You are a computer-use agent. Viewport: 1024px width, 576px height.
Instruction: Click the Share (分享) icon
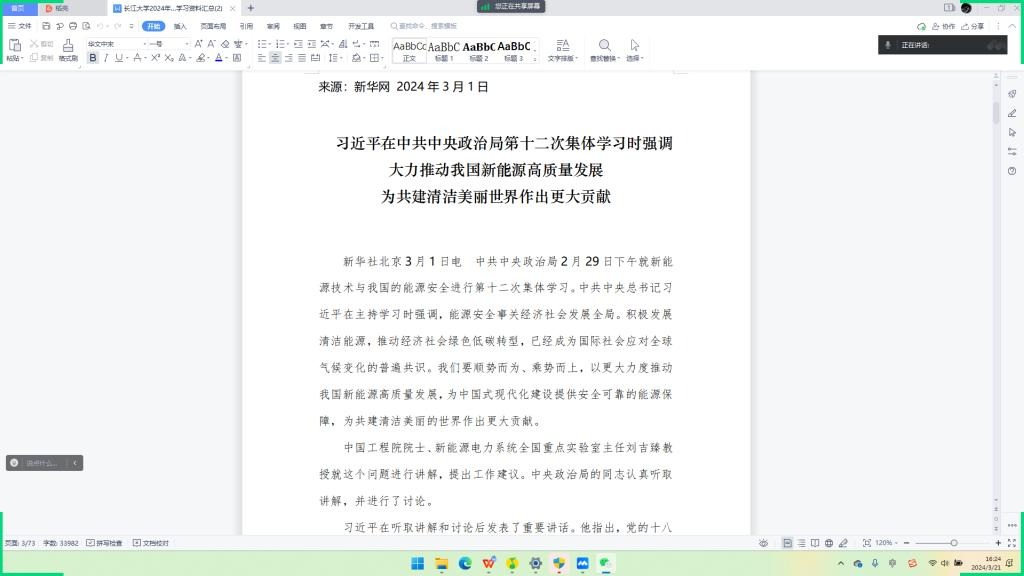pos(972,26)
